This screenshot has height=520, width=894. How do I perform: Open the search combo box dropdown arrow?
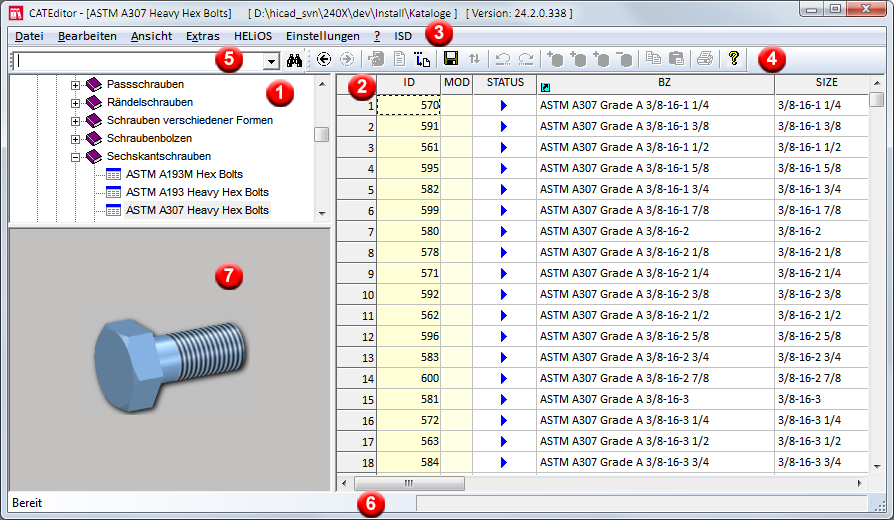pos(270,61)
